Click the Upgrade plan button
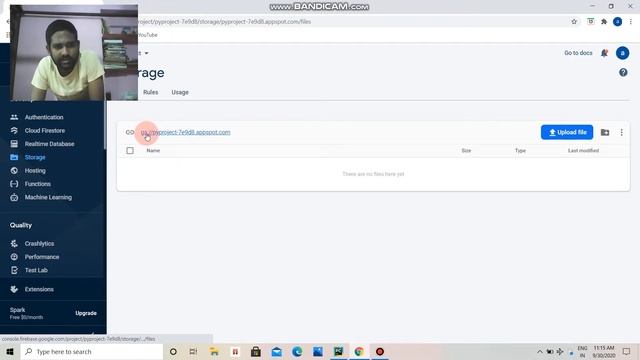640x360 pixels. pos(86,313)
